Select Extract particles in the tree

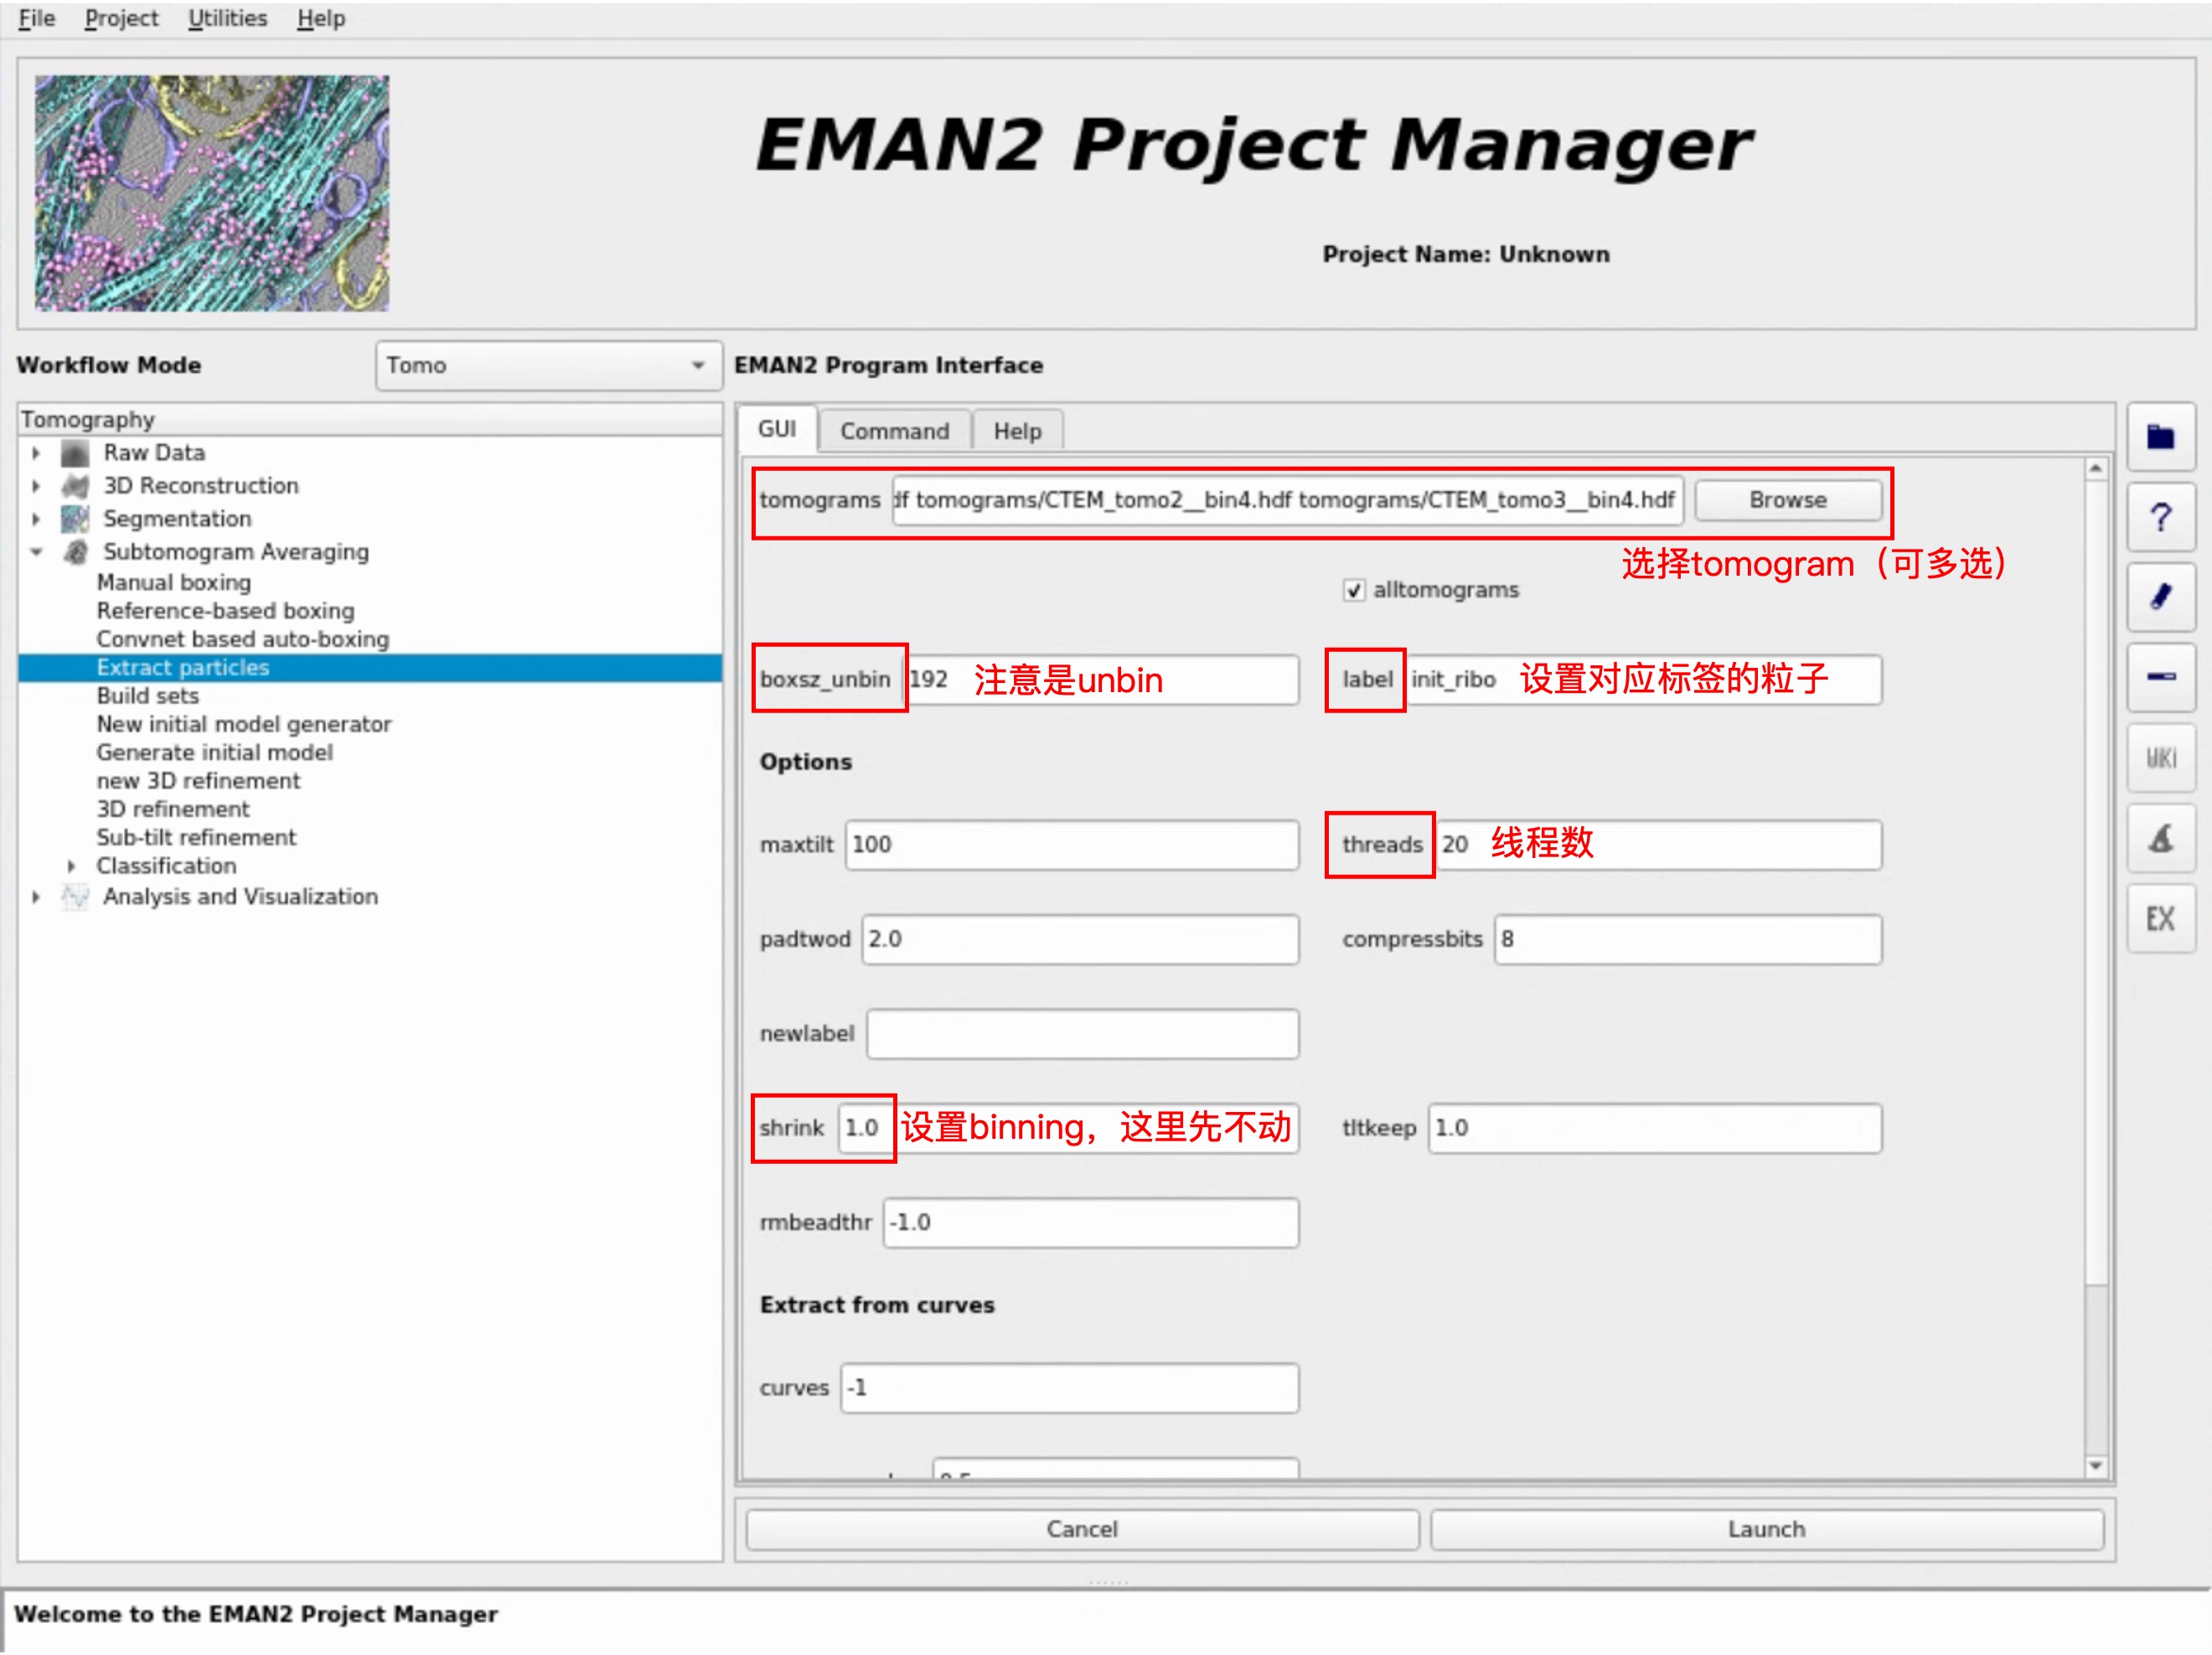coord(183,668)
